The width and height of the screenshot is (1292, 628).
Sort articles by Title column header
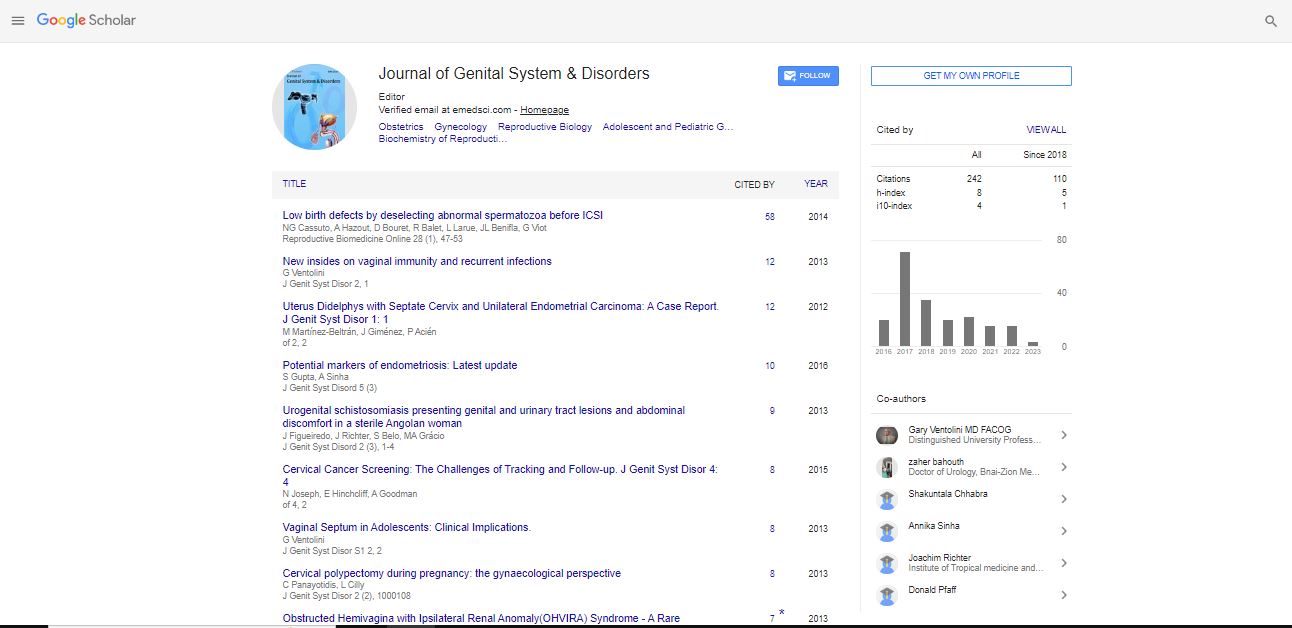point(294,184)
